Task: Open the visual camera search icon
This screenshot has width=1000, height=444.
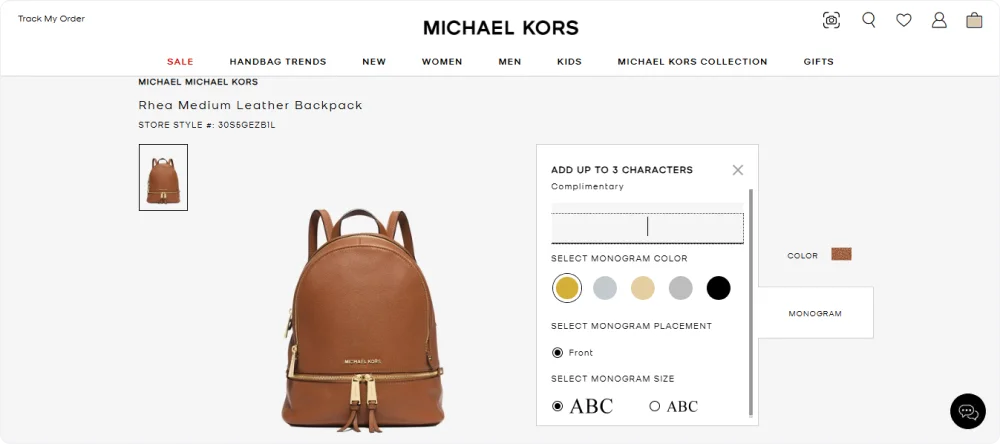Action: pos(831,20)
